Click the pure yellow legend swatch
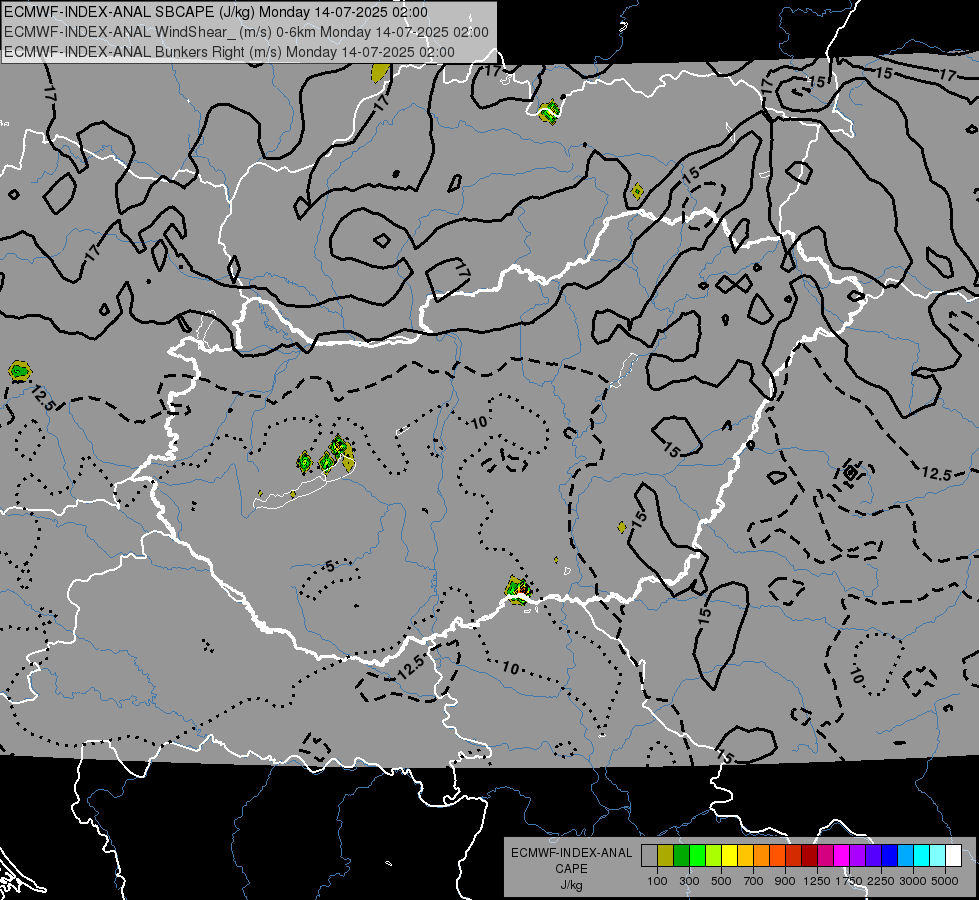The image size is (979, 900). (x=729, y=855)
